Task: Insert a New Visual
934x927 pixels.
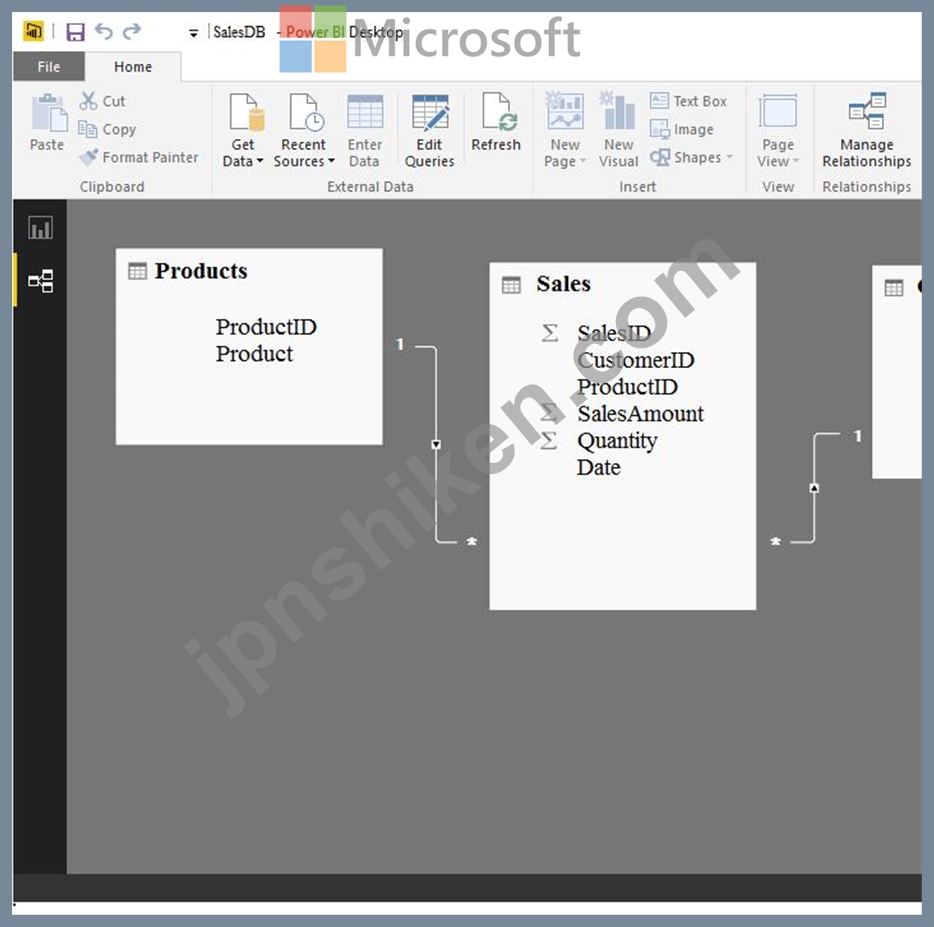Action: point(618,130)
